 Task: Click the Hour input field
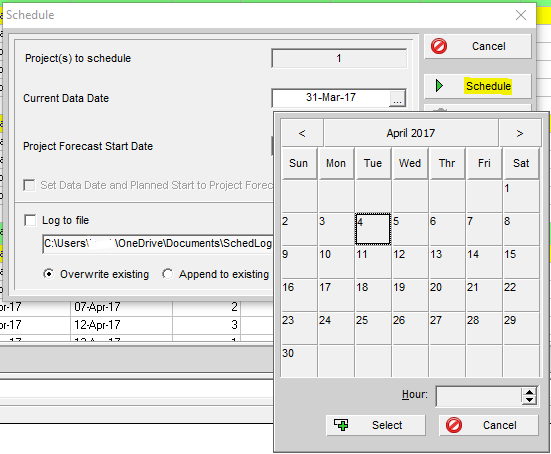click(x=479, y=396)
